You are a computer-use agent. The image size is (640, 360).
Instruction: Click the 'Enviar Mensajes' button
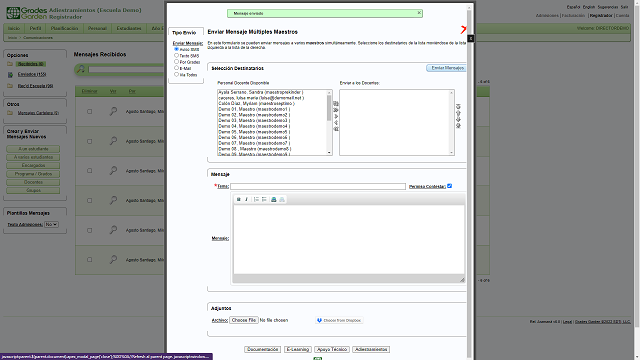tap(447, 68)
